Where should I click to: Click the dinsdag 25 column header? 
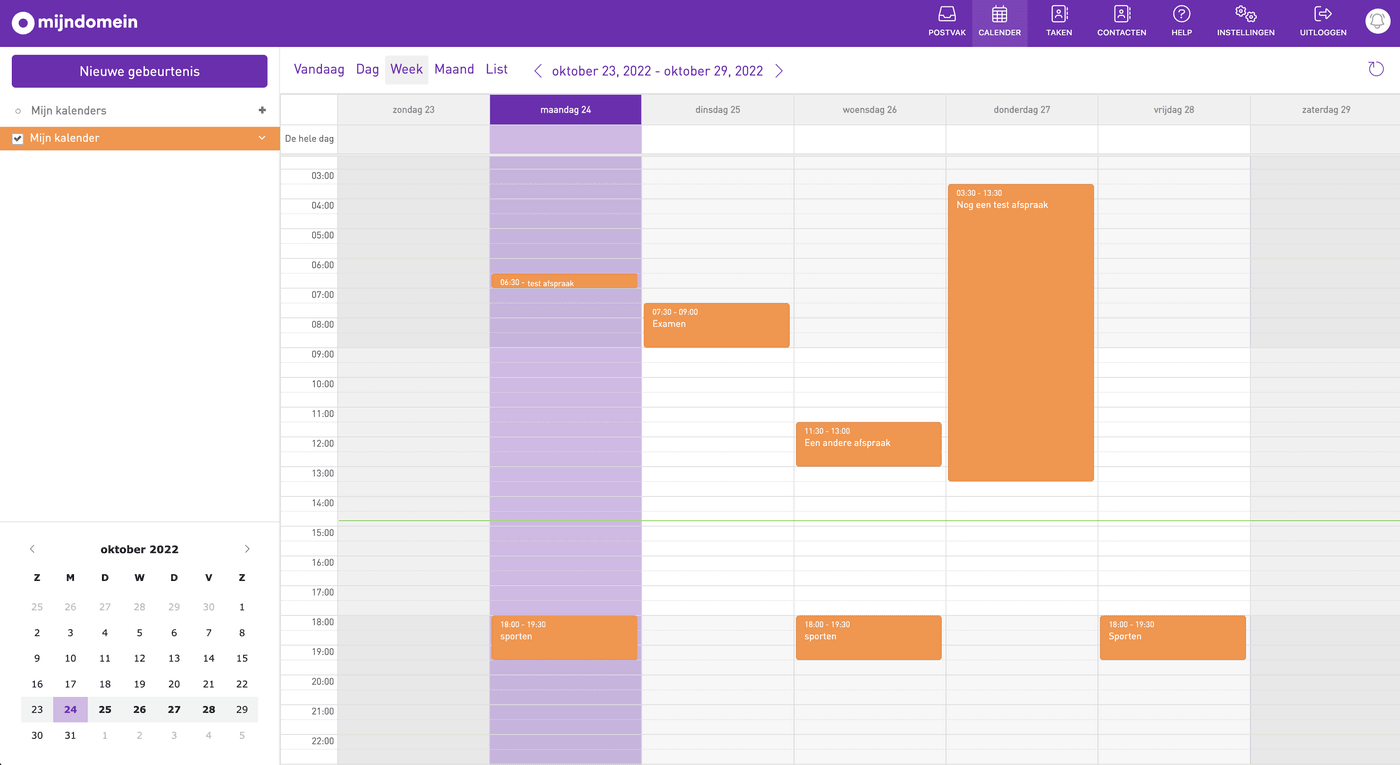pos(717,110)
